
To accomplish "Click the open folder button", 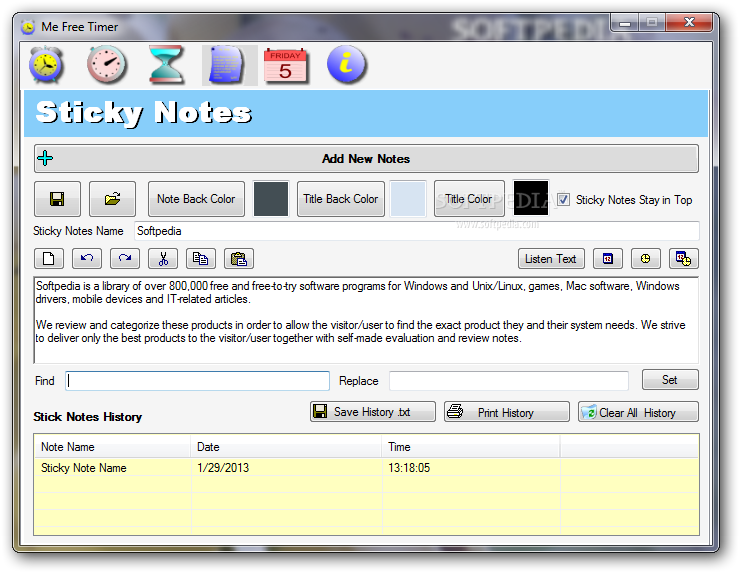I will 112,199.
